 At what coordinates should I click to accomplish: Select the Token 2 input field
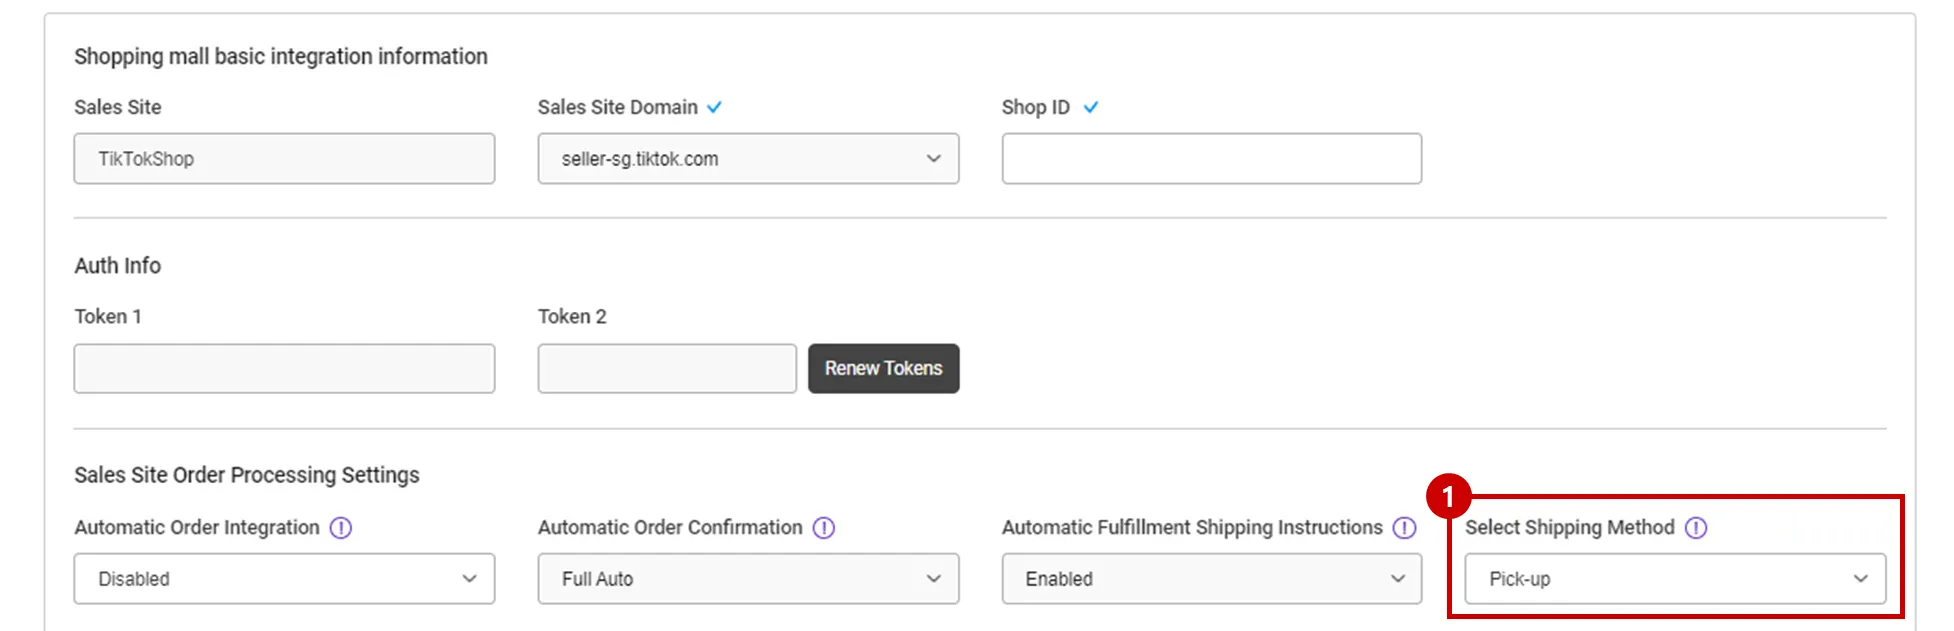[x=667, y=369]
